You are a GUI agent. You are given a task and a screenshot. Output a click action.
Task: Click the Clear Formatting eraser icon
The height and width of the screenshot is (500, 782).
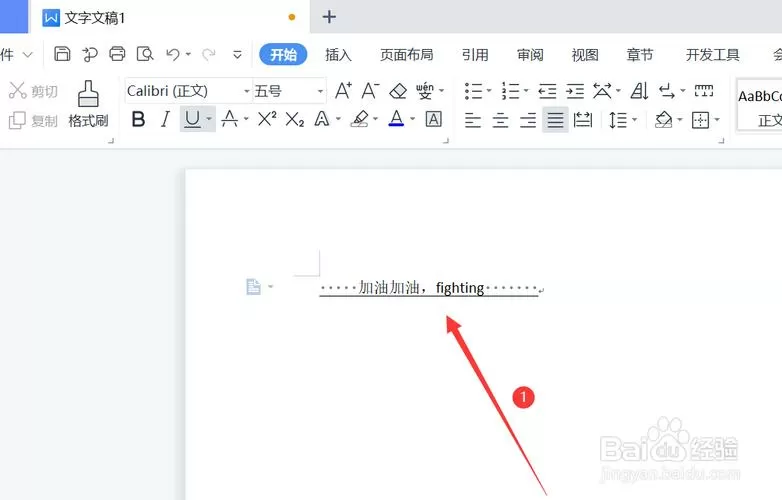click(x=398, y=91)
